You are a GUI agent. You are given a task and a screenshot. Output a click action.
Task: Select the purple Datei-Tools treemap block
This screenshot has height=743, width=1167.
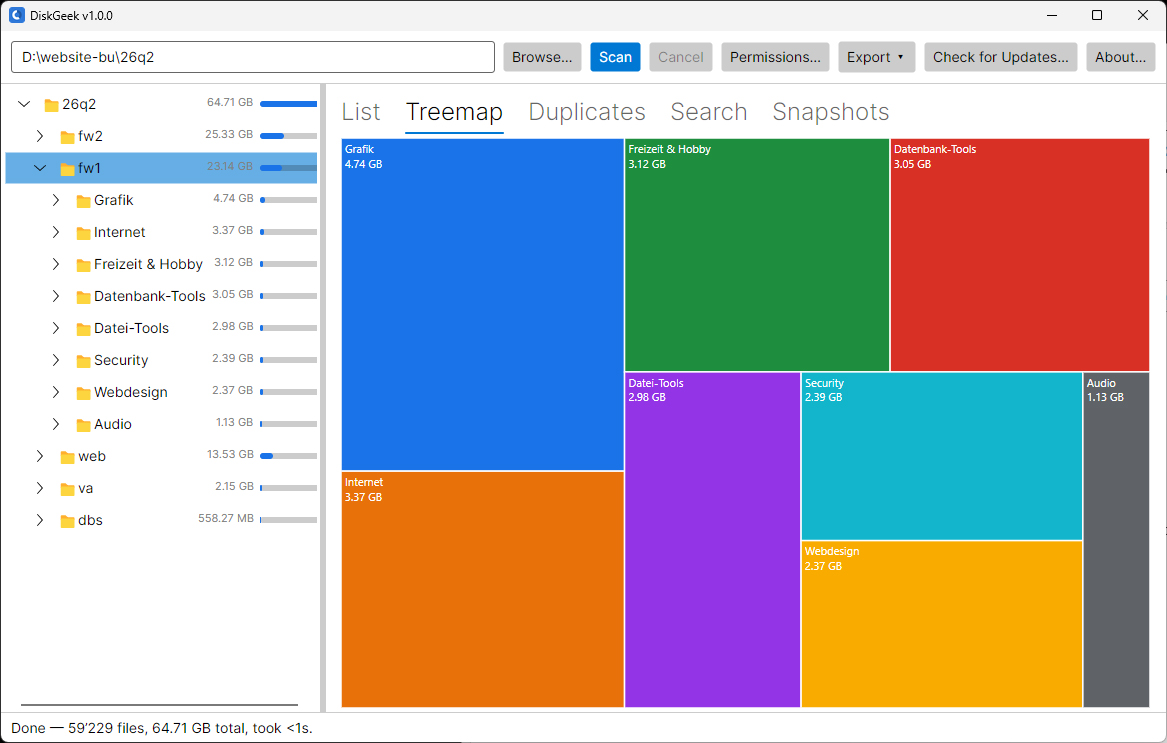click(x=712, y=540)
